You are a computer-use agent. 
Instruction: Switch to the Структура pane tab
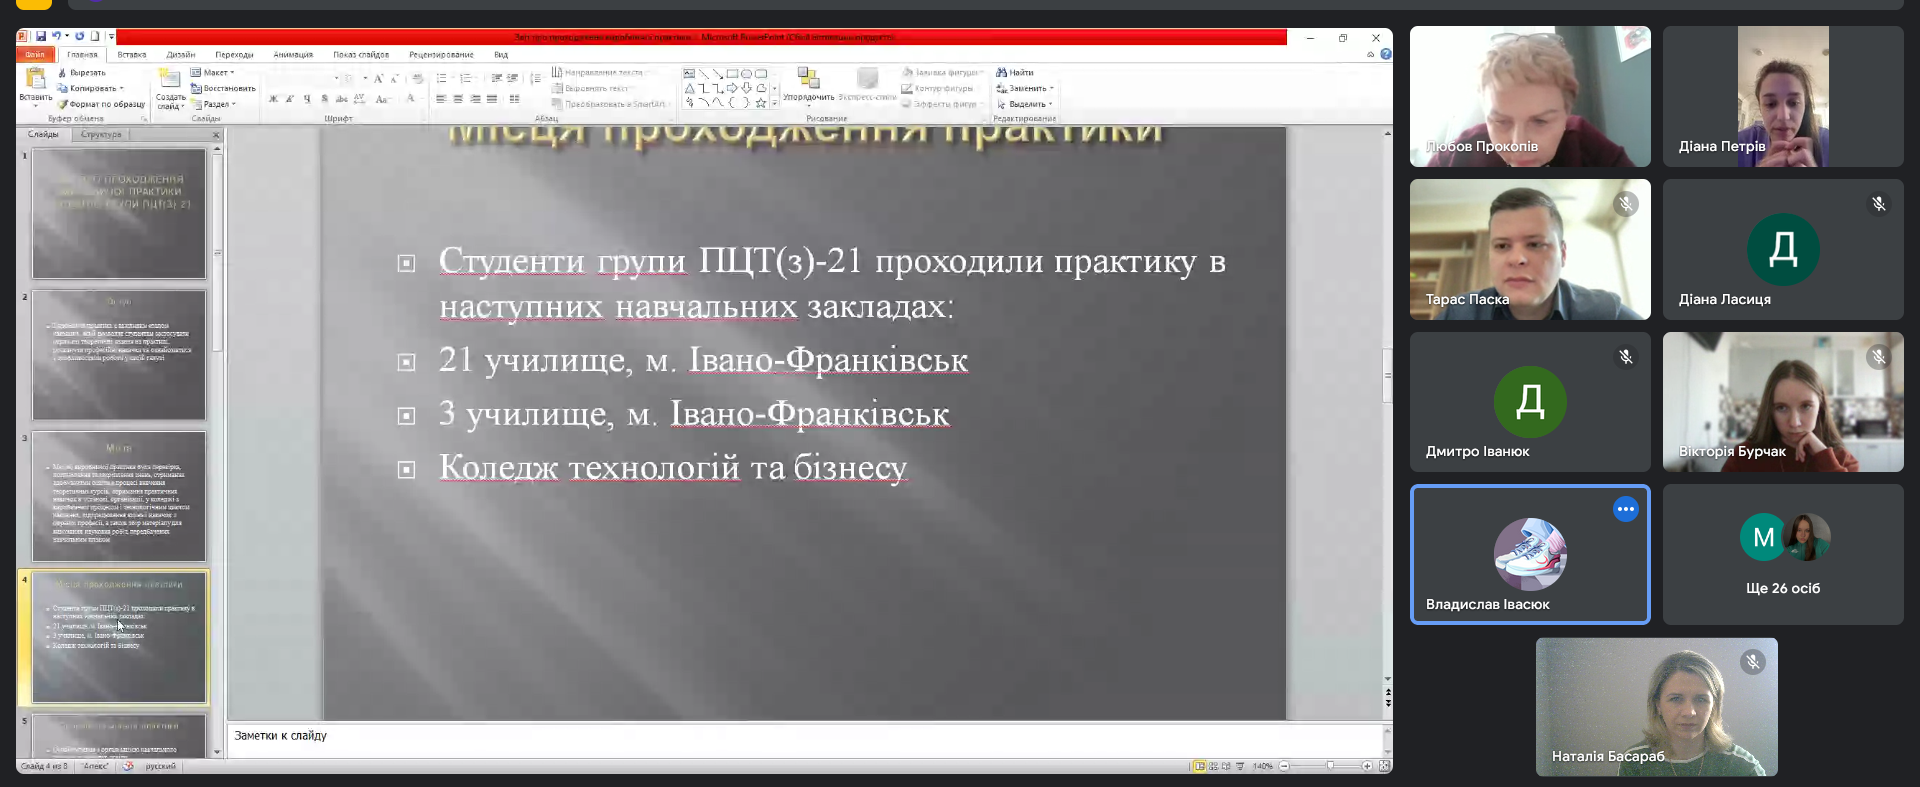[x=101, y=134]
